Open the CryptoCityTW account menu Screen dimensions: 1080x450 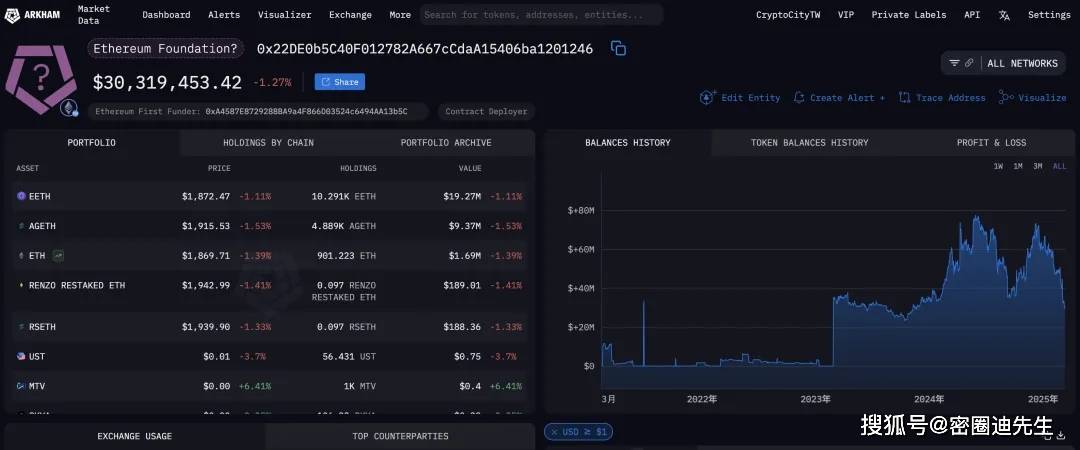coord(788,14)
